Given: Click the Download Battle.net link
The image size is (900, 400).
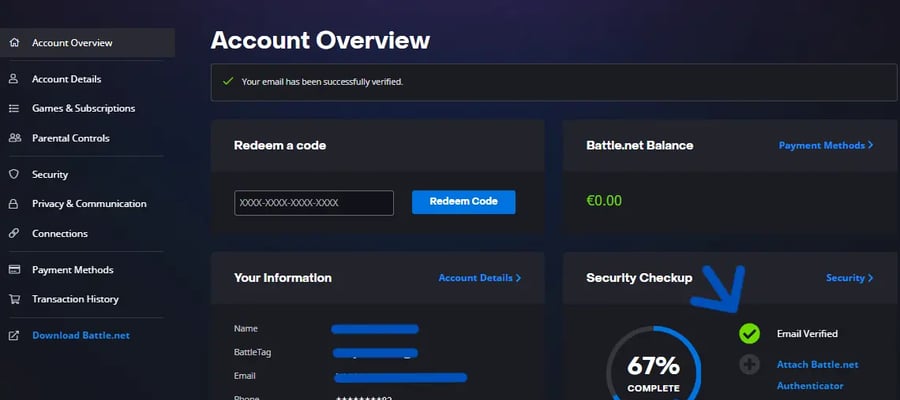Looking at the screenshot, I should [81, 336].
